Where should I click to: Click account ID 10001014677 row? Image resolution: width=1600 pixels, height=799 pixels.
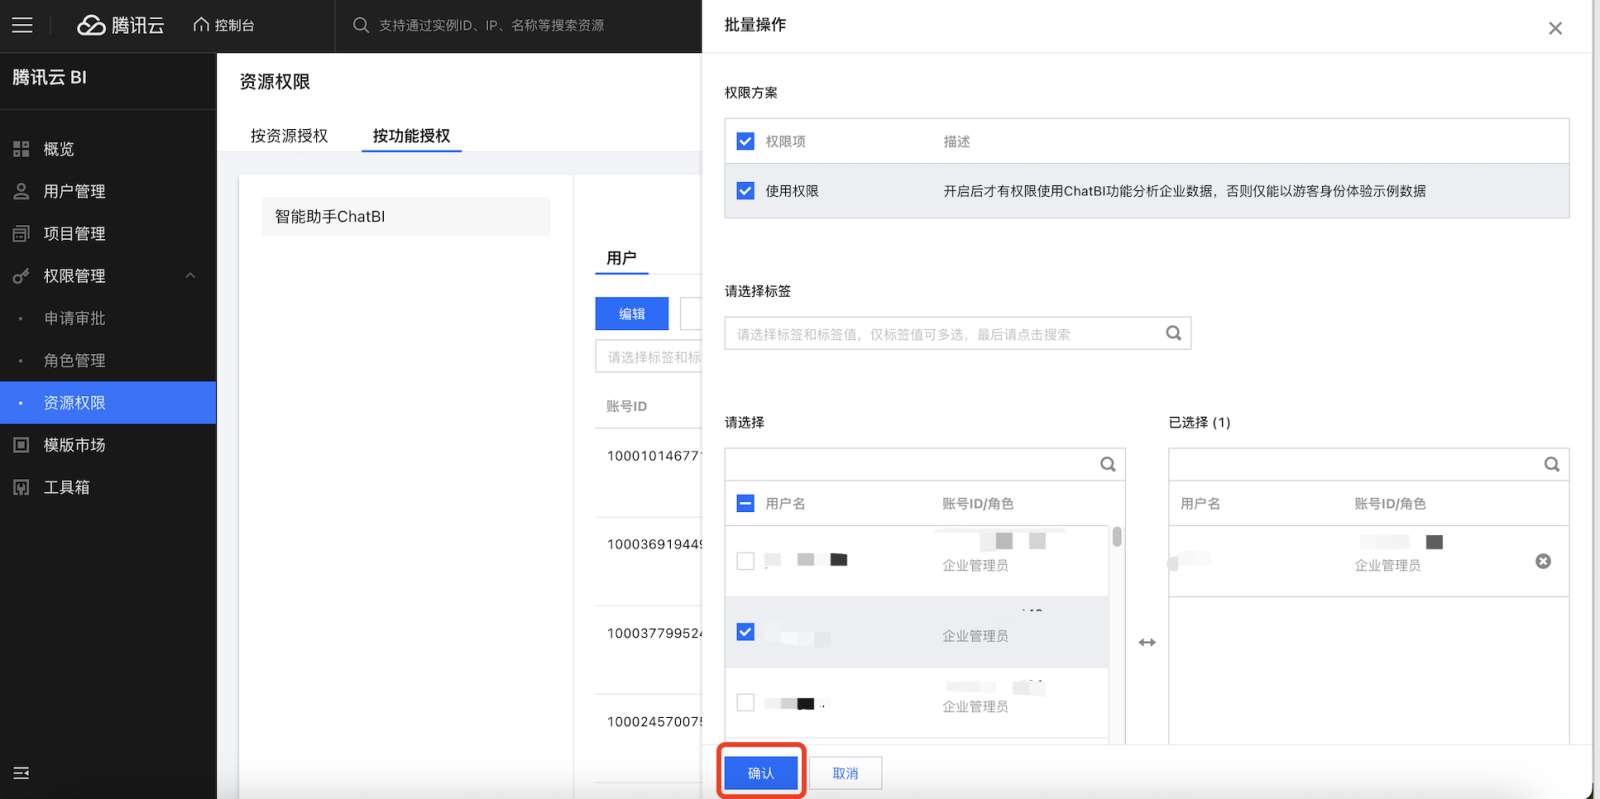(x=655, y=456)
